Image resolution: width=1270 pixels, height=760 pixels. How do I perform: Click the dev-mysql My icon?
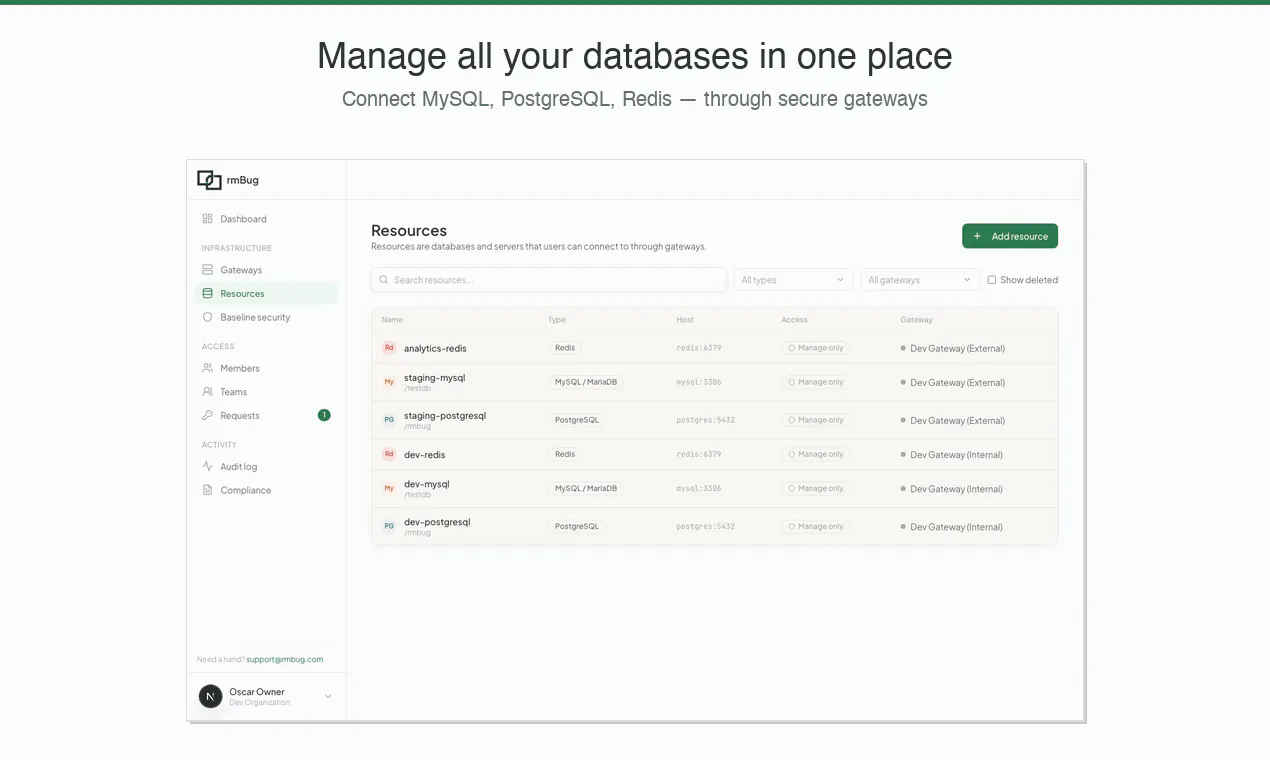[389, 488]
